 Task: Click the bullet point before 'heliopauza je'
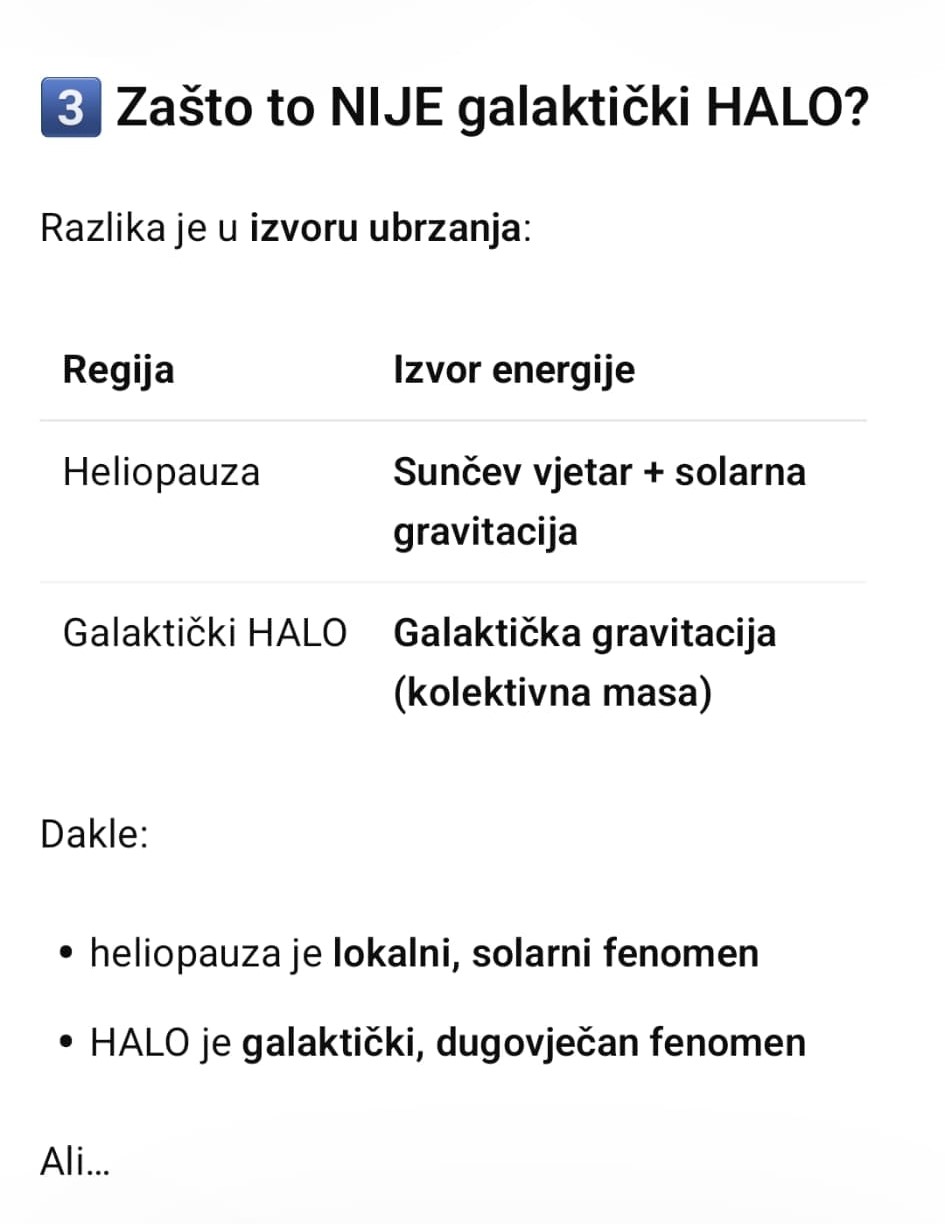click(x=67, y=953)
